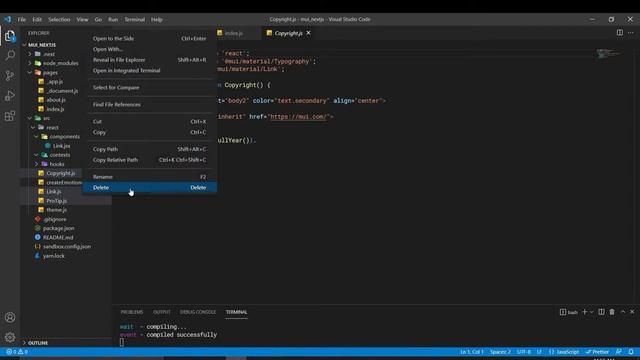Open the Edit menu
Screen dimensions: 640x360
37,19
